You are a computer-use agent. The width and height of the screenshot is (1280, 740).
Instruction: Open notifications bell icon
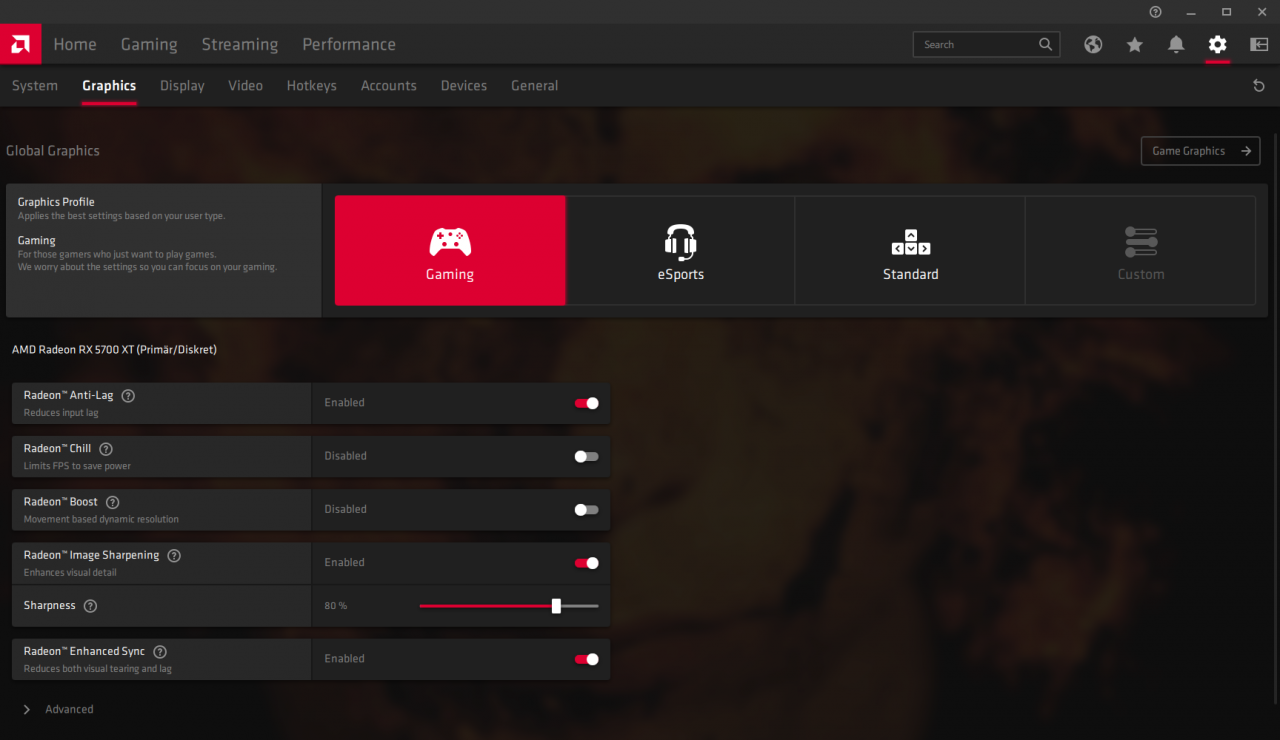pyautogui.click(x=1176, y=44)
